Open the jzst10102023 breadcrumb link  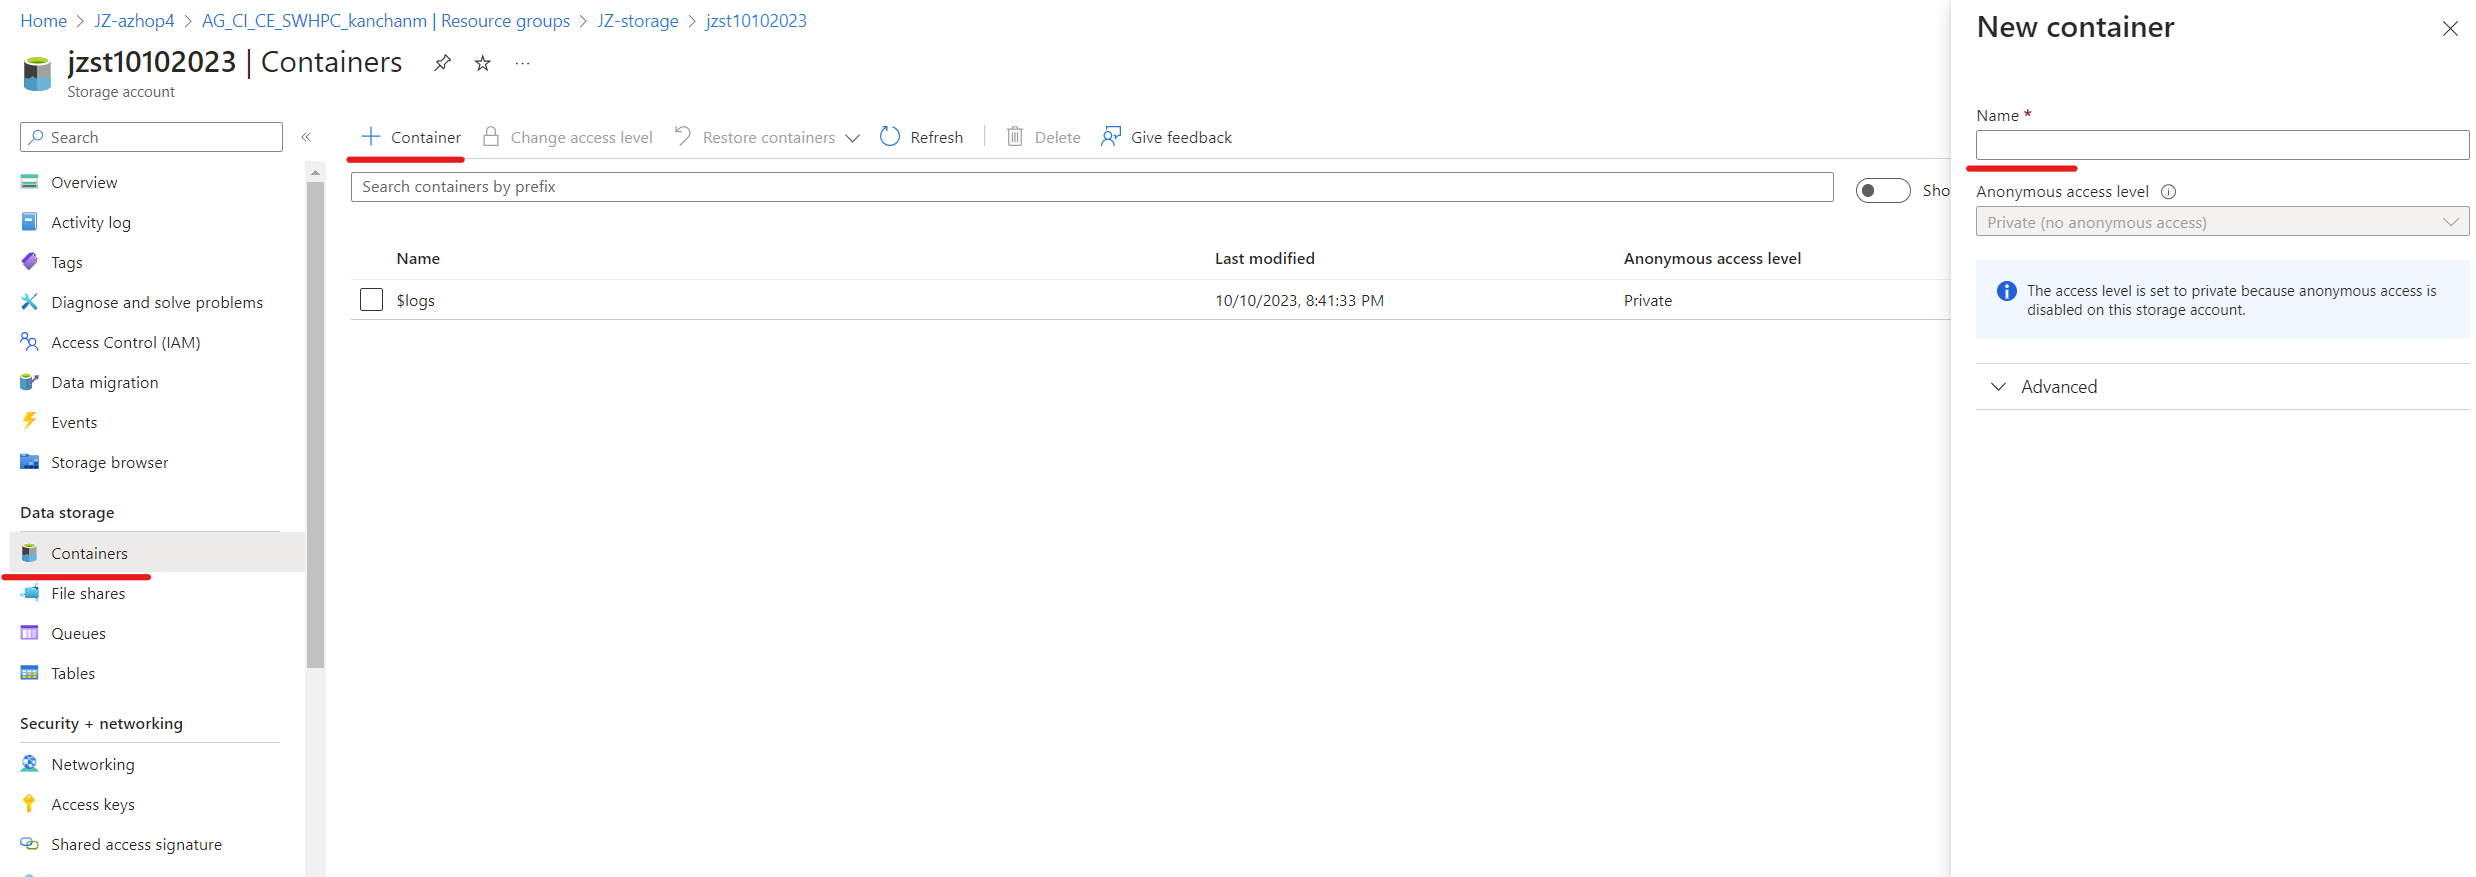pyautogui.click(x=756, y=21)
